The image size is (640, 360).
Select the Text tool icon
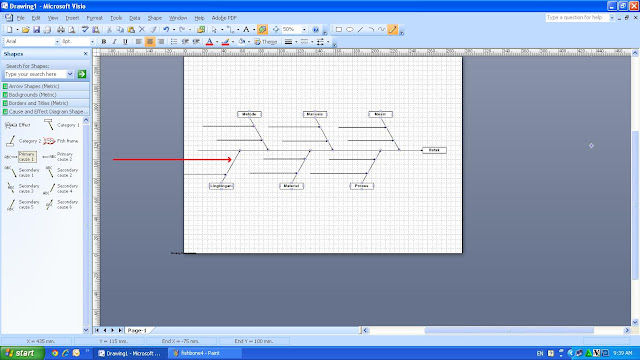click(246, 29)
